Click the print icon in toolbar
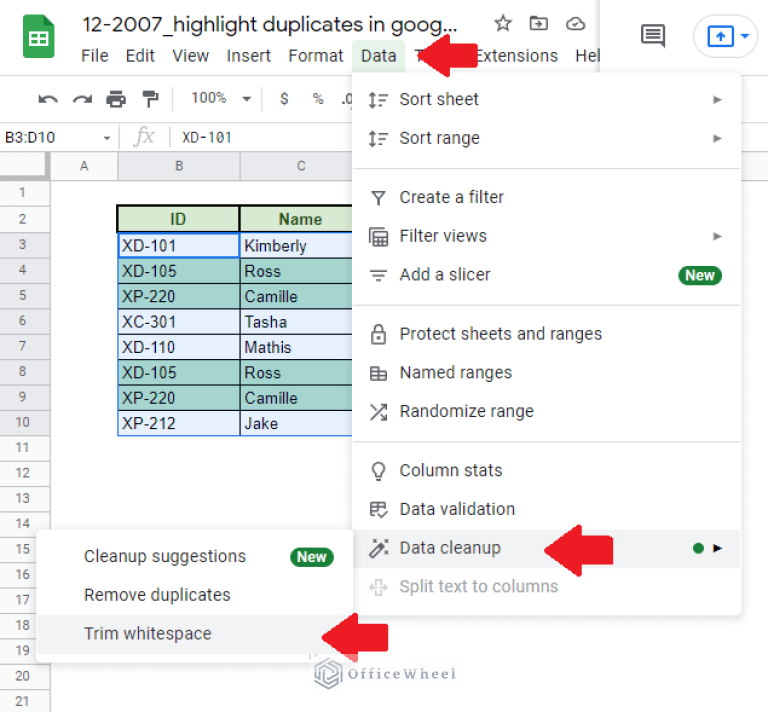768x712 pixels. 116,98
